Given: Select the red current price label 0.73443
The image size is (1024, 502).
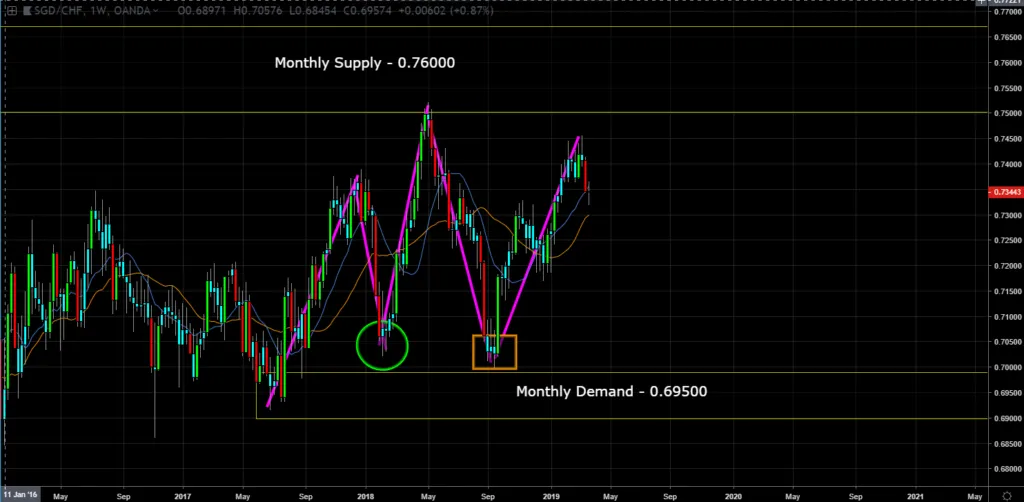Looking at the screenshot, I should pos(1008,192).
